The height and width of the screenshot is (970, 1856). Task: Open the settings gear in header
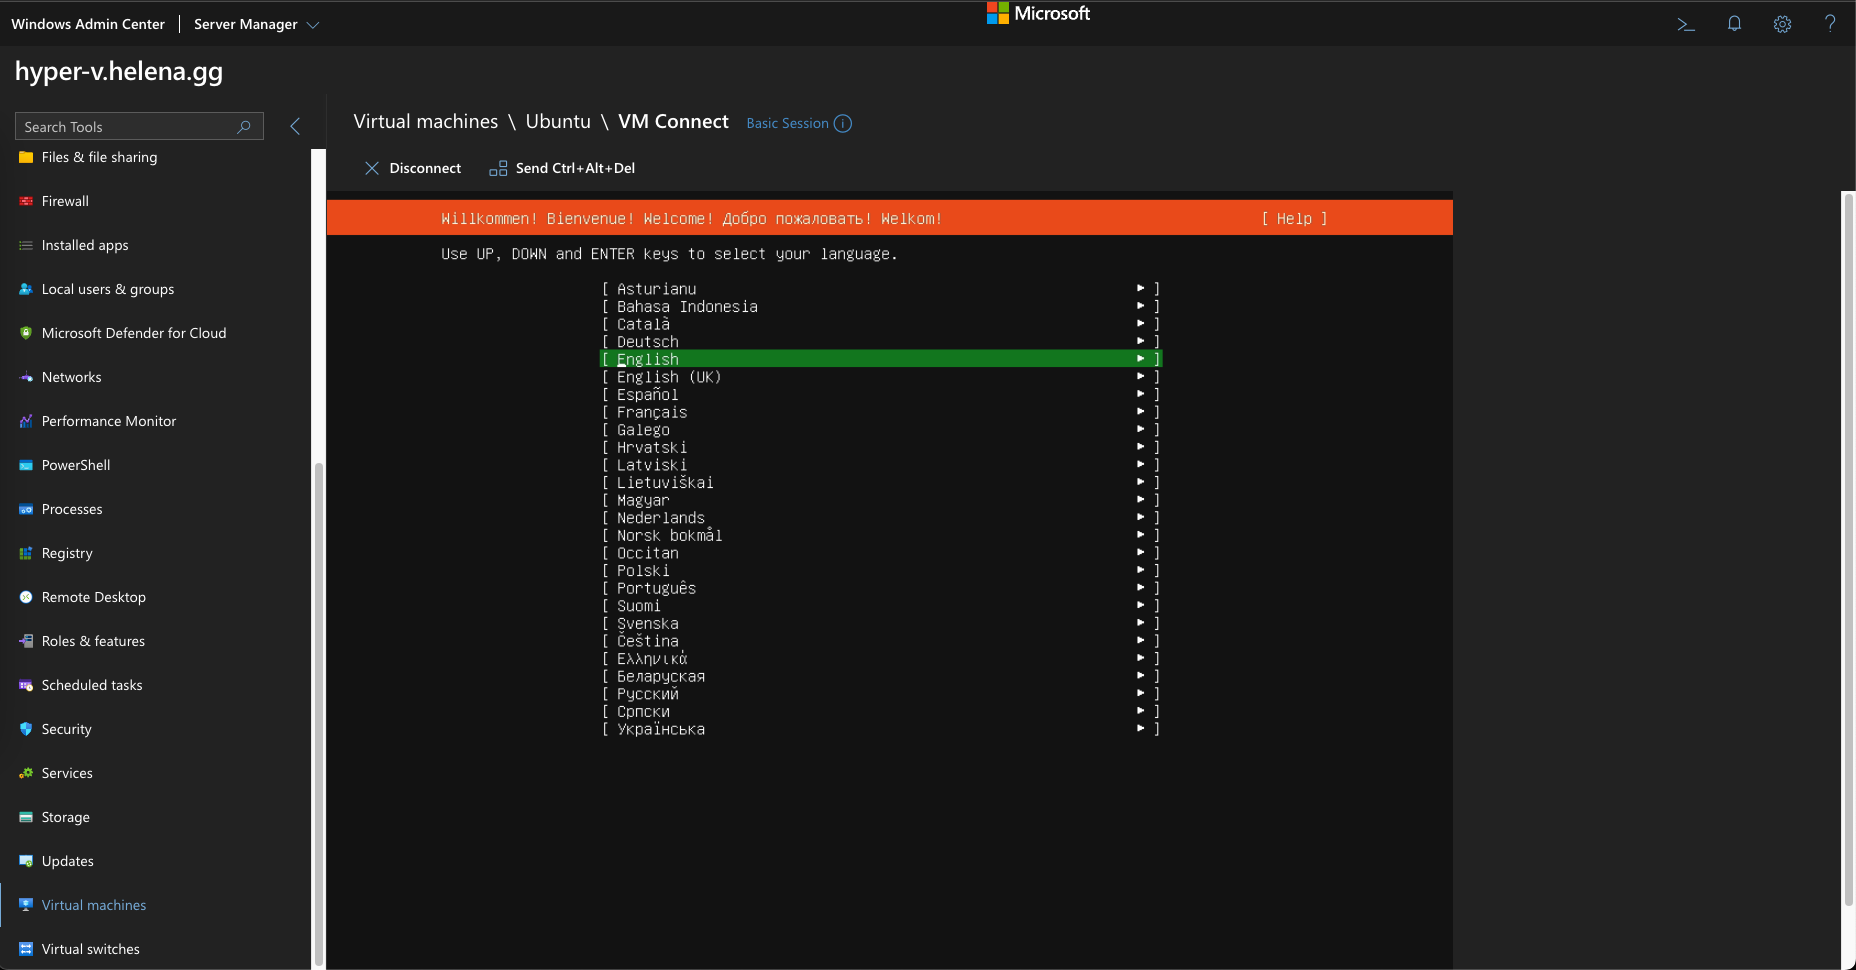(1782, 24)
